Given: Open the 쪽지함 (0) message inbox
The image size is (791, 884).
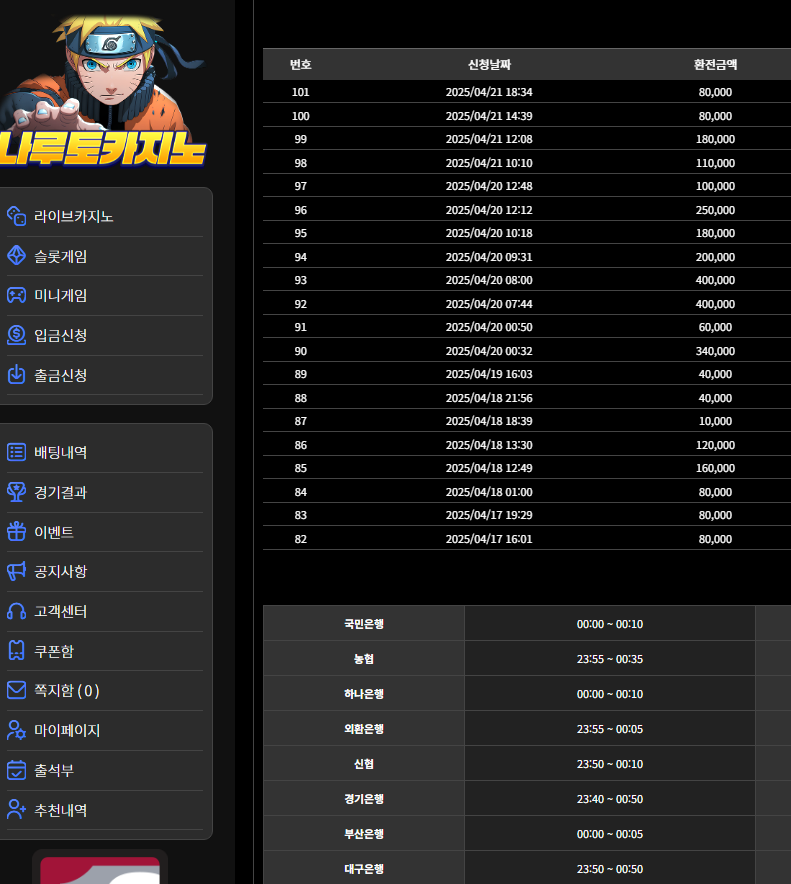Looking at the screenshot, I should (x=66, y=691).
